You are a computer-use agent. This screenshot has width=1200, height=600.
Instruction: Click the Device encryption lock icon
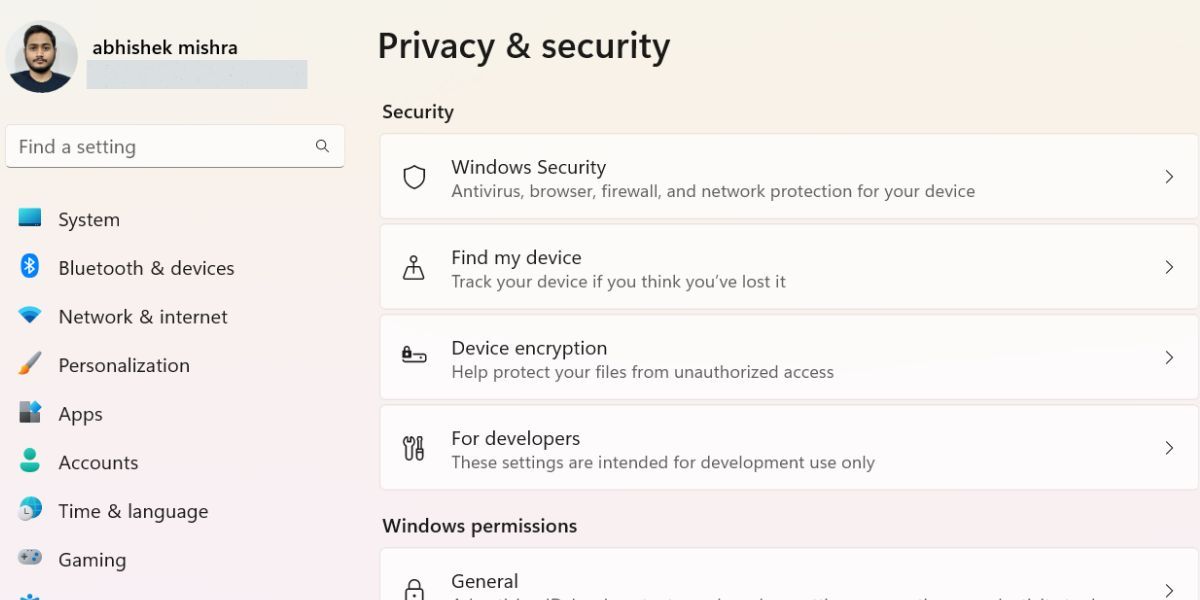(x=414, y=357)
